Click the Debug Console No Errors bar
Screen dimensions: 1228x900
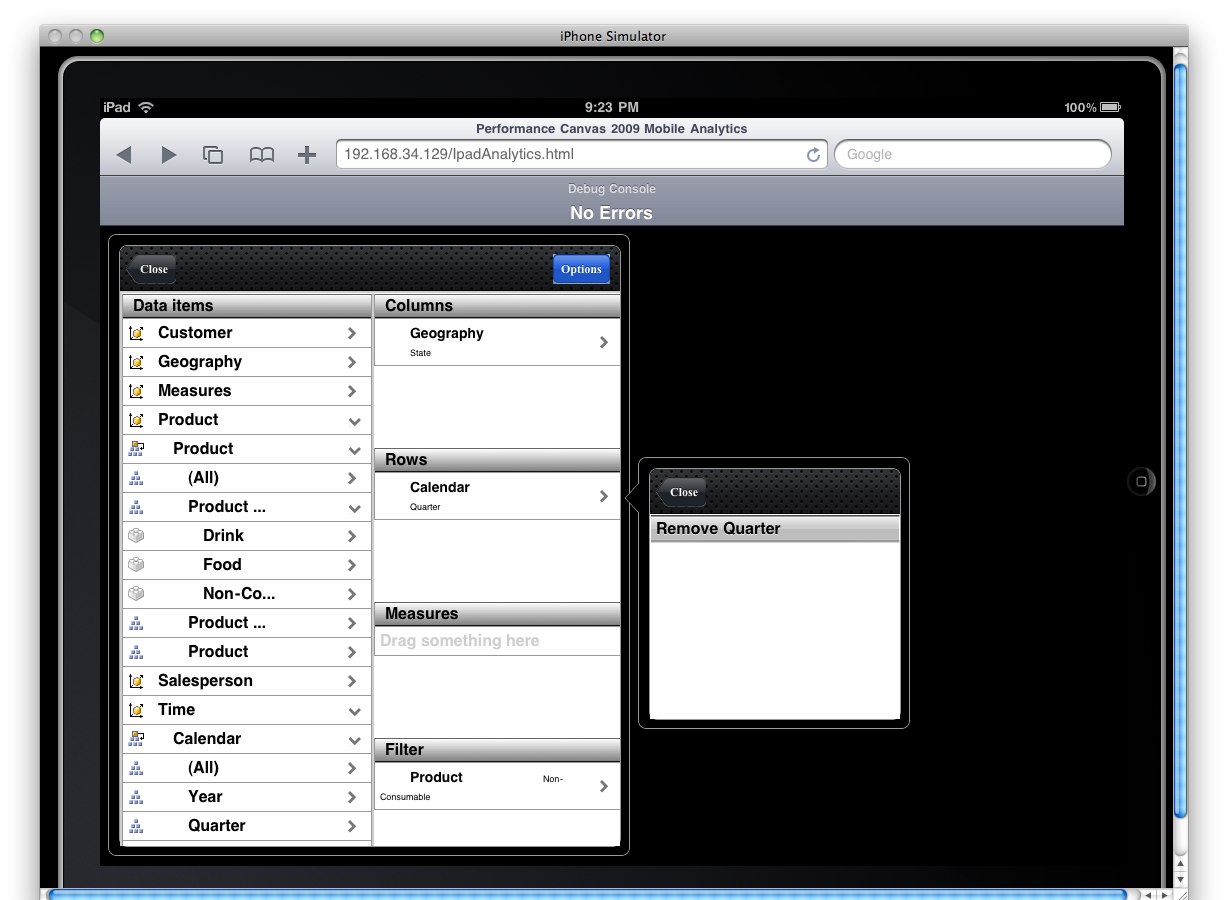612,202
